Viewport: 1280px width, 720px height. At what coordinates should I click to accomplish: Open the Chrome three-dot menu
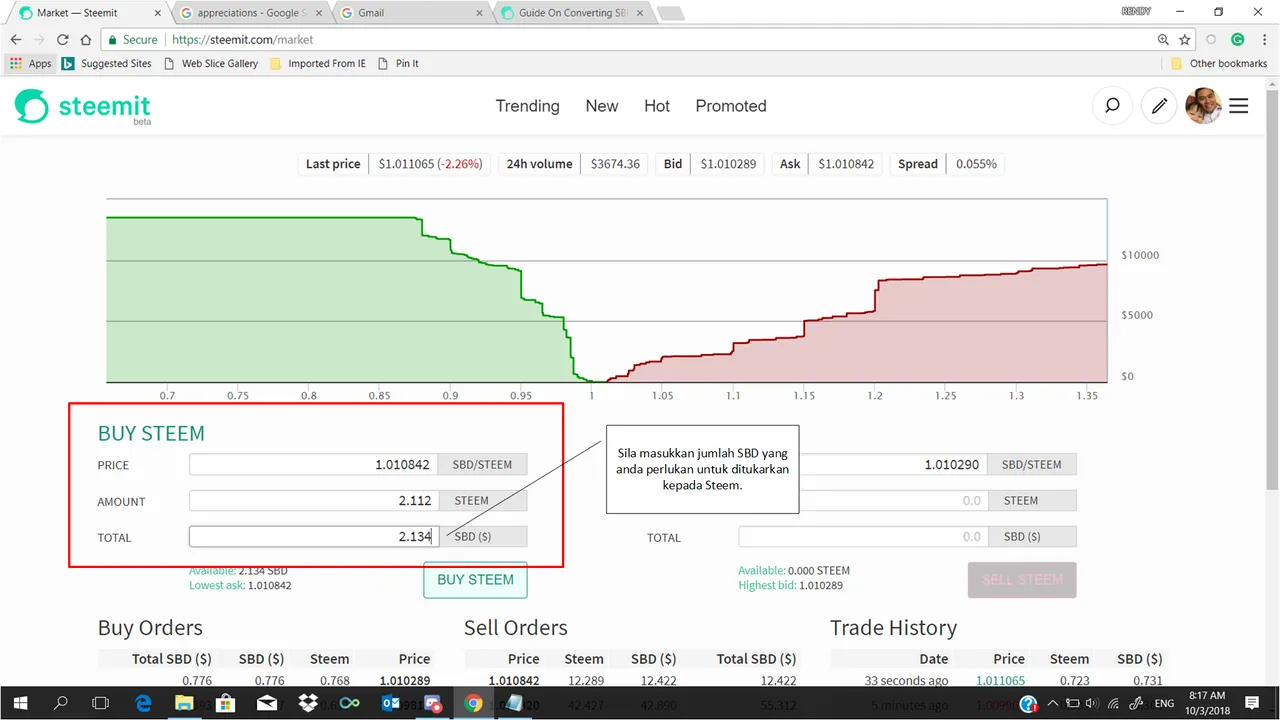click(1264, 40)
